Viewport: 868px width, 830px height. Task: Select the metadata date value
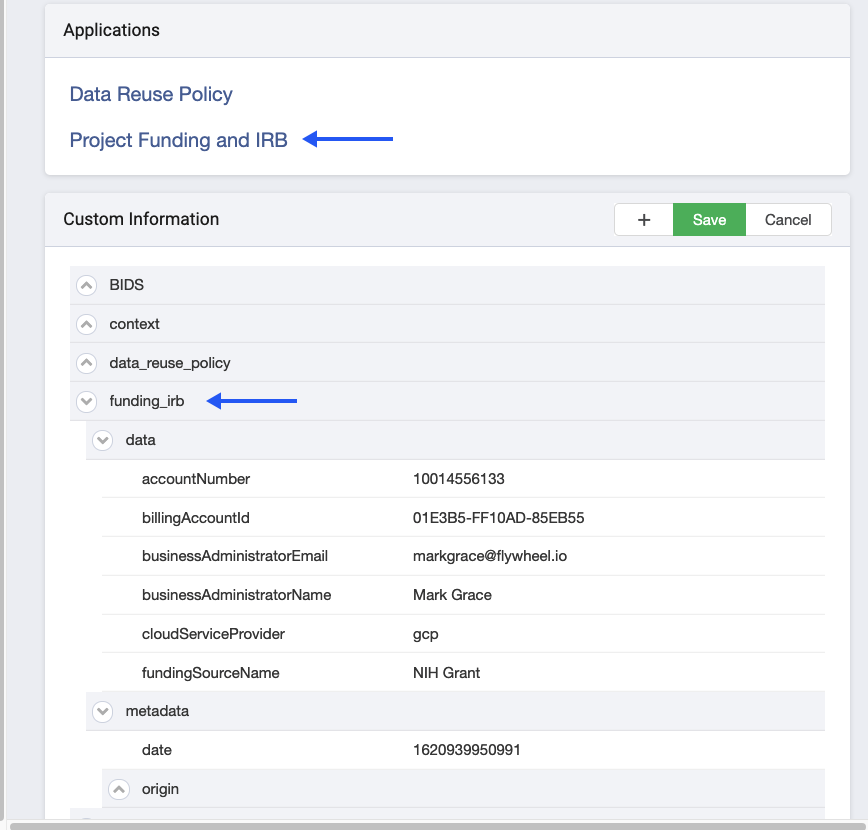tap(467, 750)
